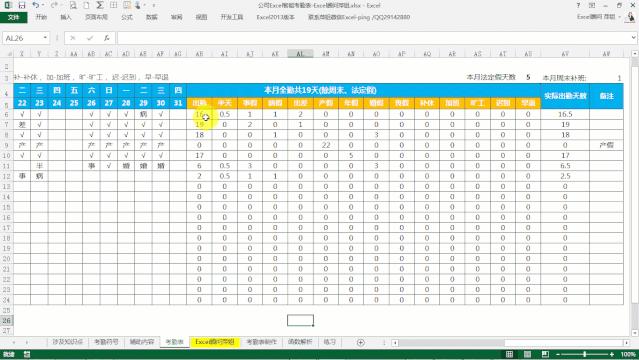Add a new sheet with plus icon
This screenshot has width=639, height=360.
pos(361,342)
